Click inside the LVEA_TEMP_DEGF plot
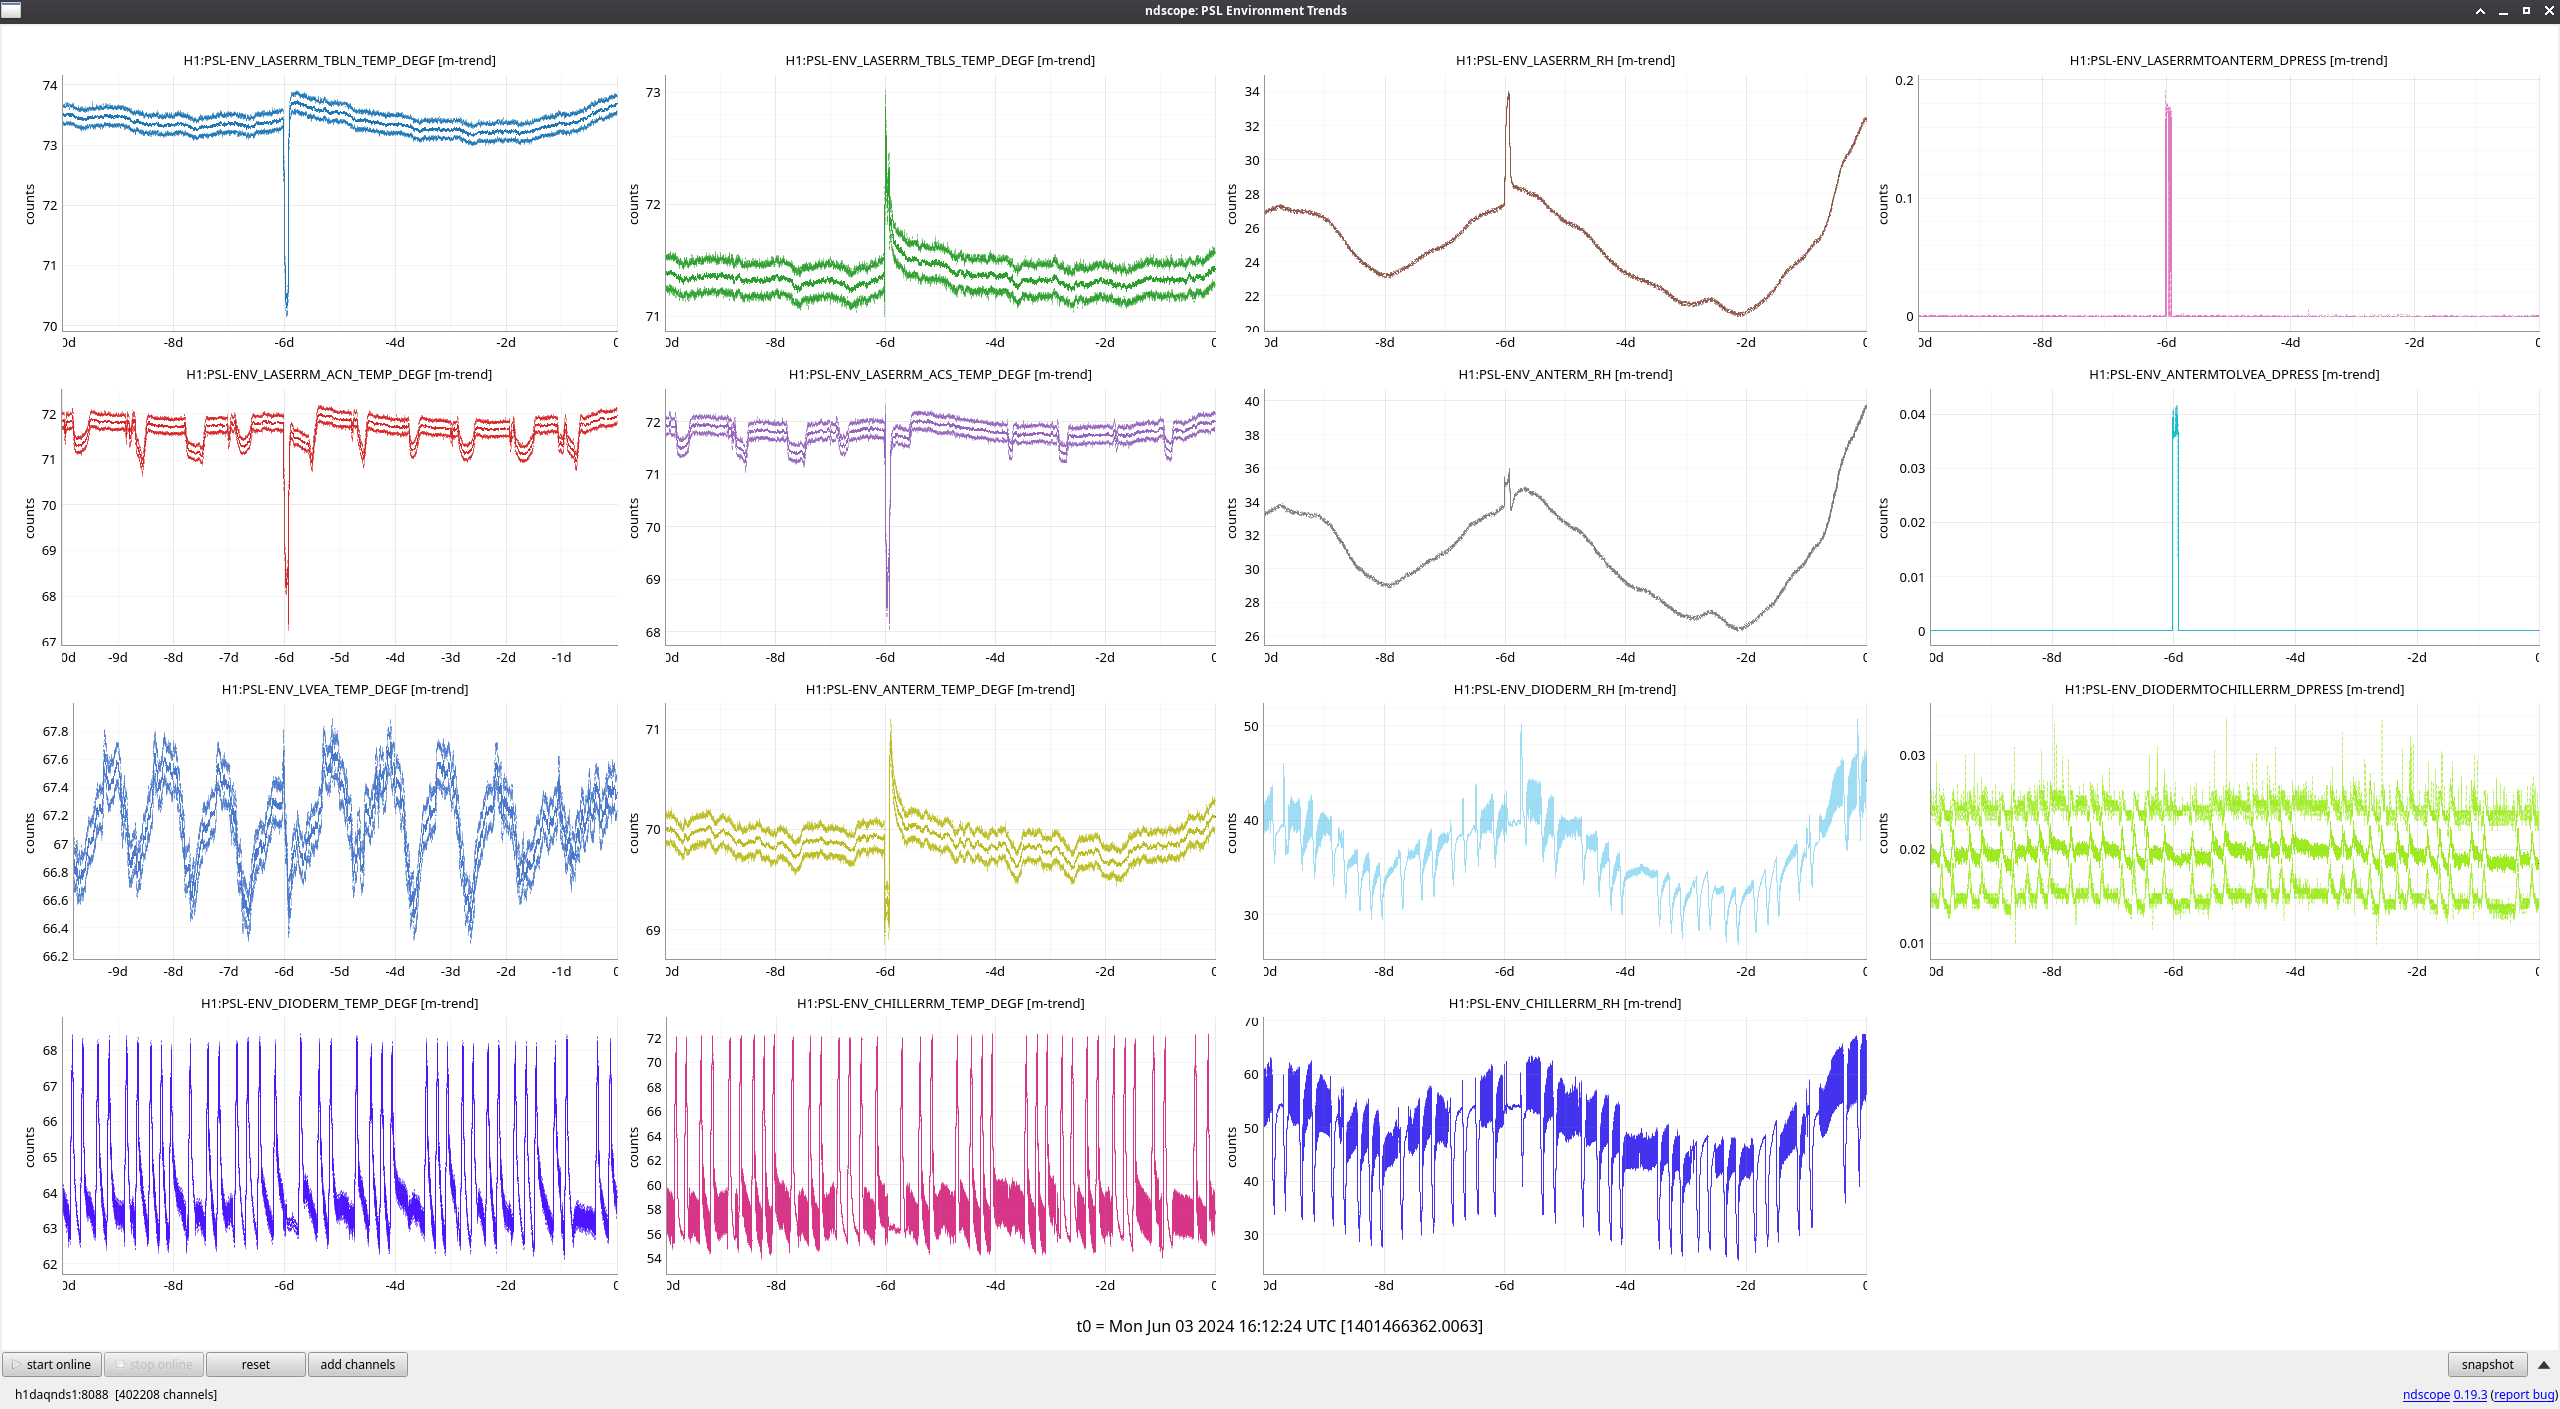The image size is (2560, 1409). tap(345, 830)
